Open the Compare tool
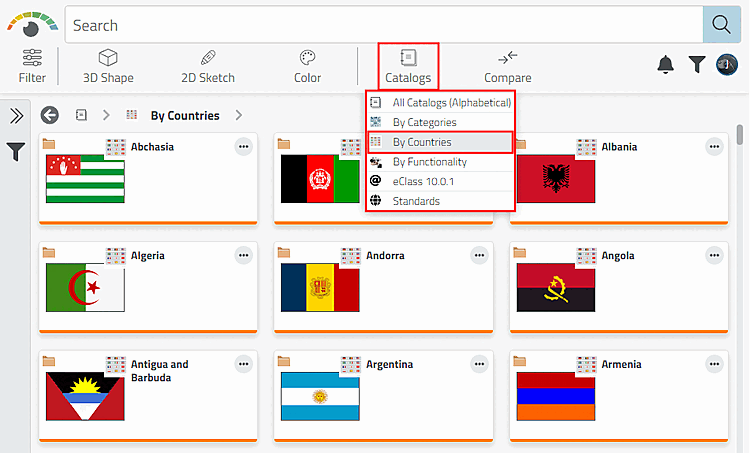750x453 pixels. pos(507,66)
